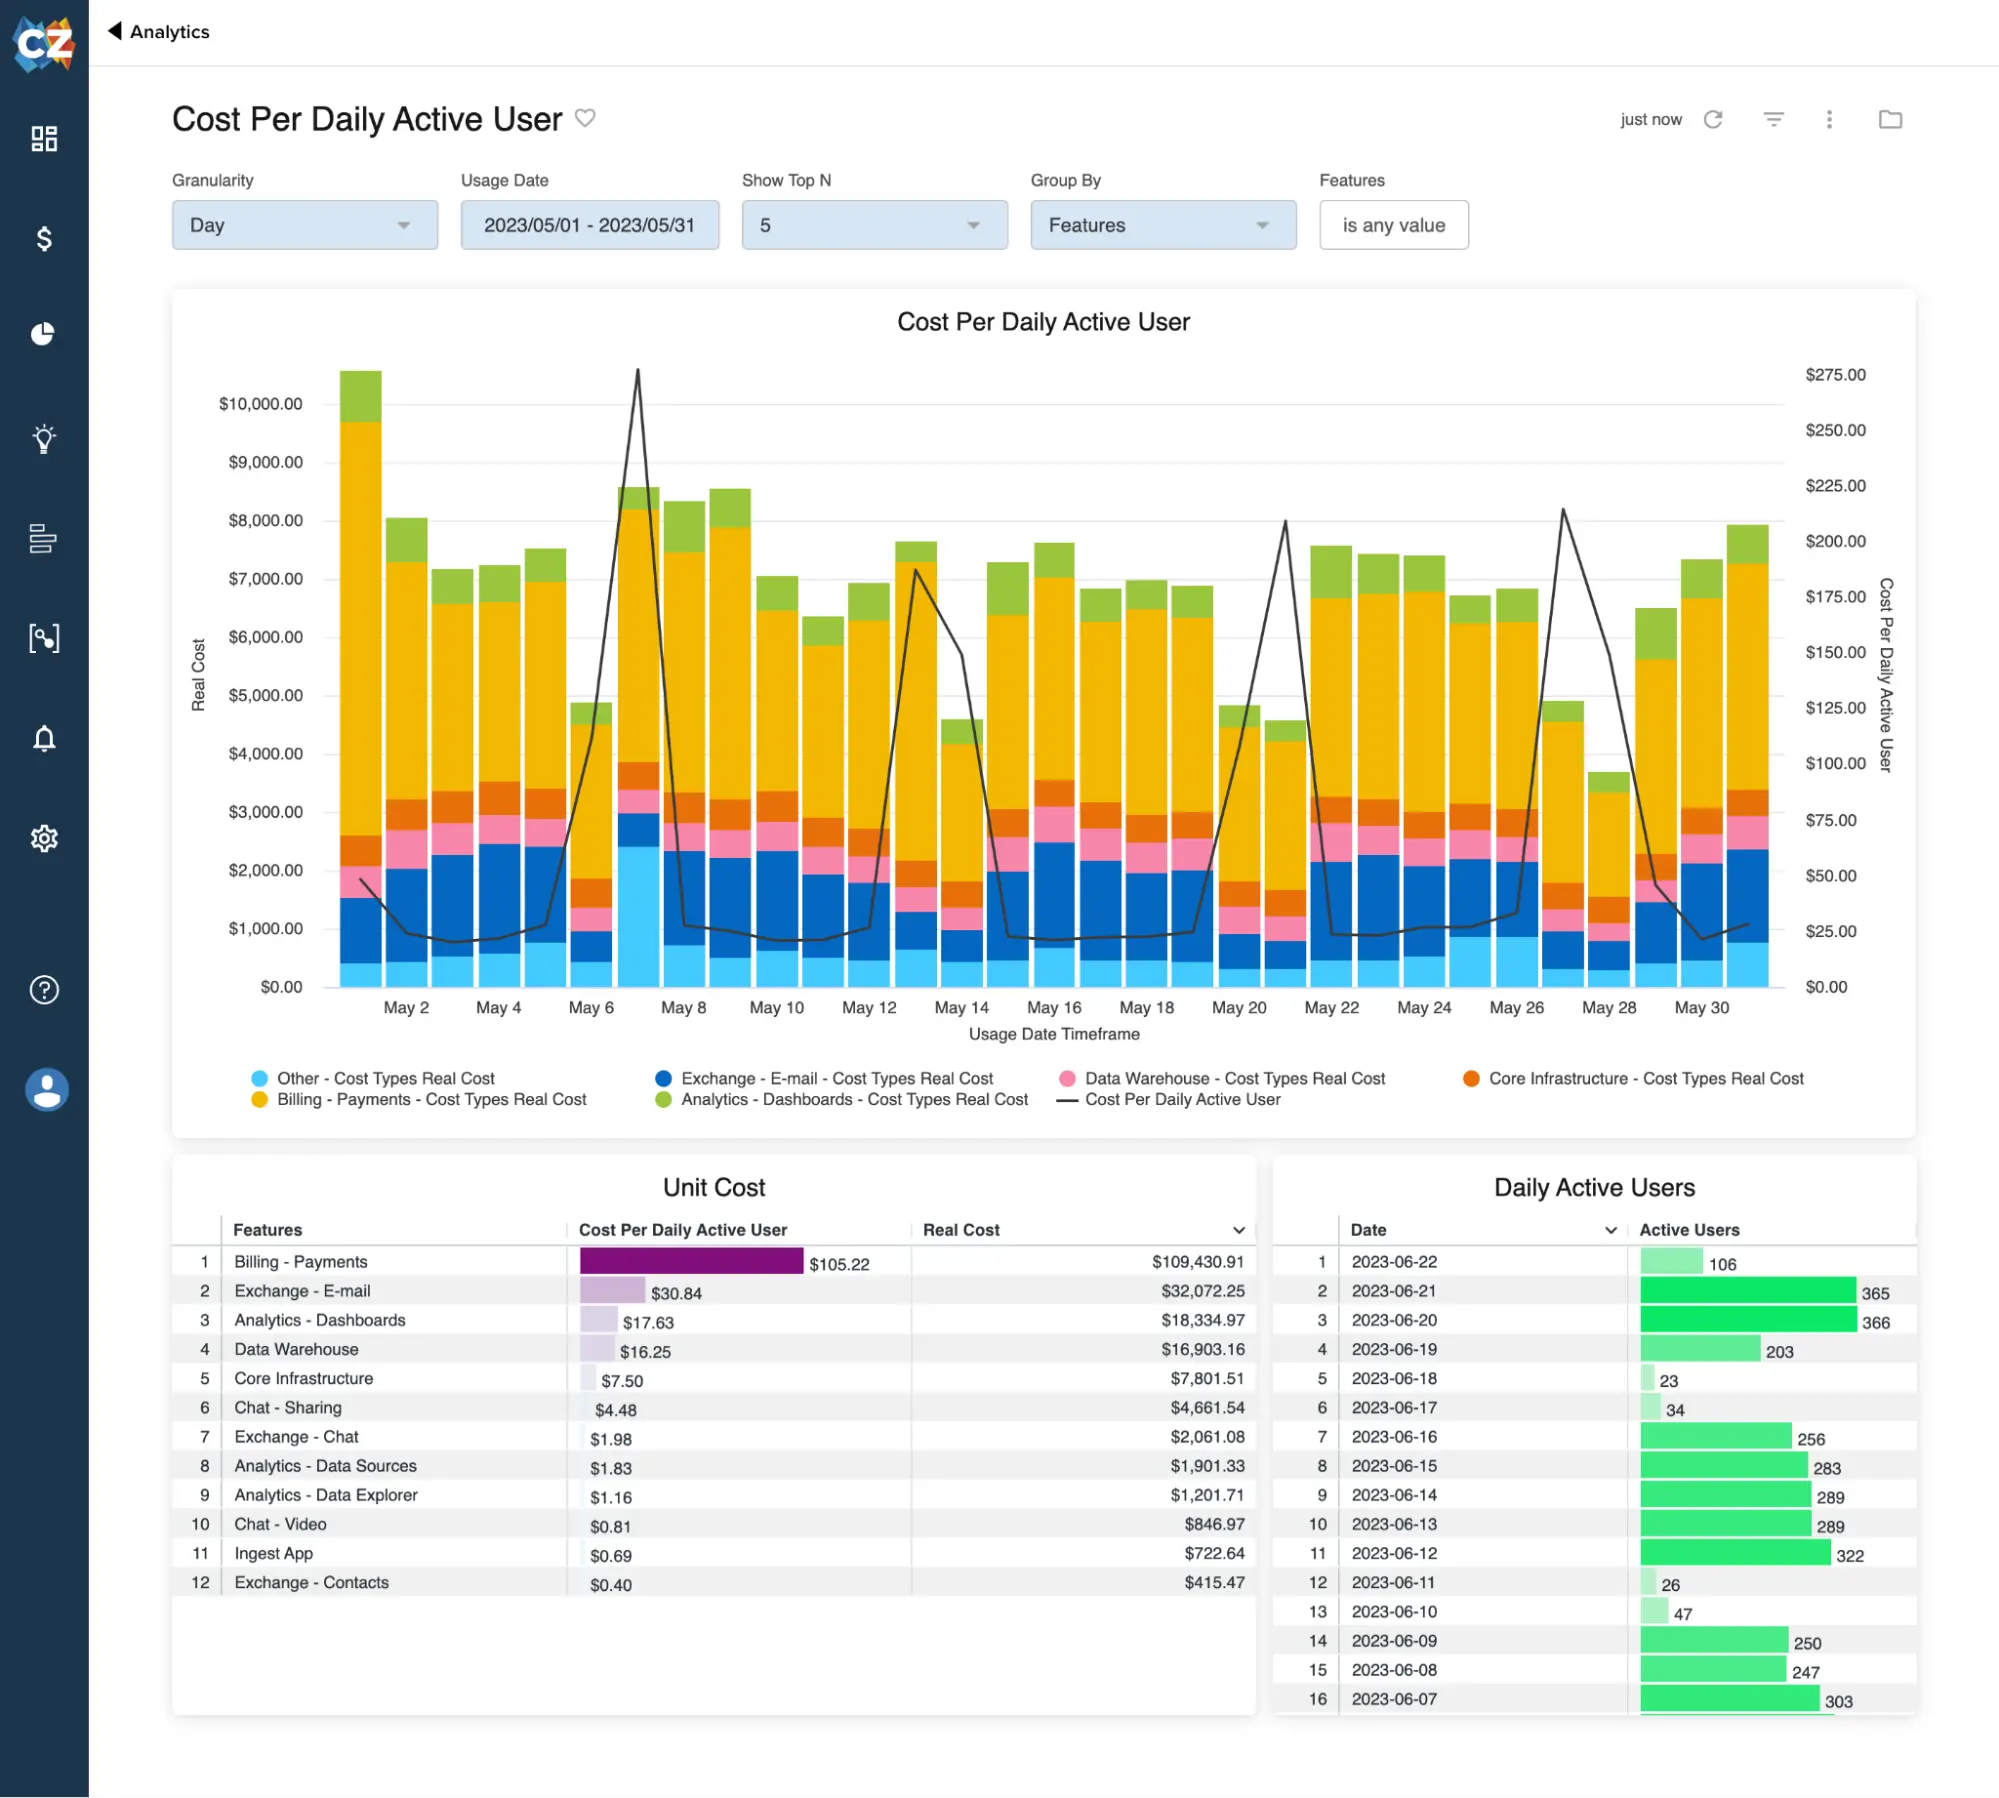Open the Usage Date range picker
This screenshot has width=1999, height=1798.
tap(590, 225)
